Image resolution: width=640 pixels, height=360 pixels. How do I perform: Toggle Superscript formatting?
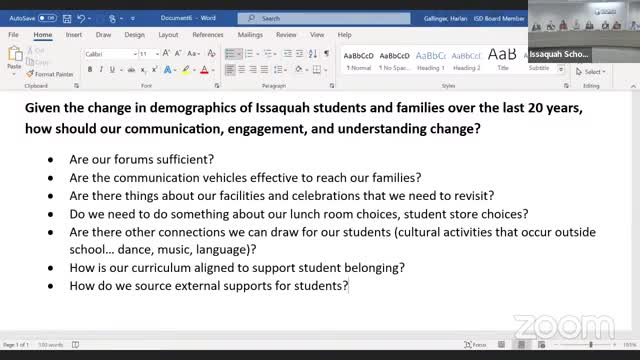point(155,70)
